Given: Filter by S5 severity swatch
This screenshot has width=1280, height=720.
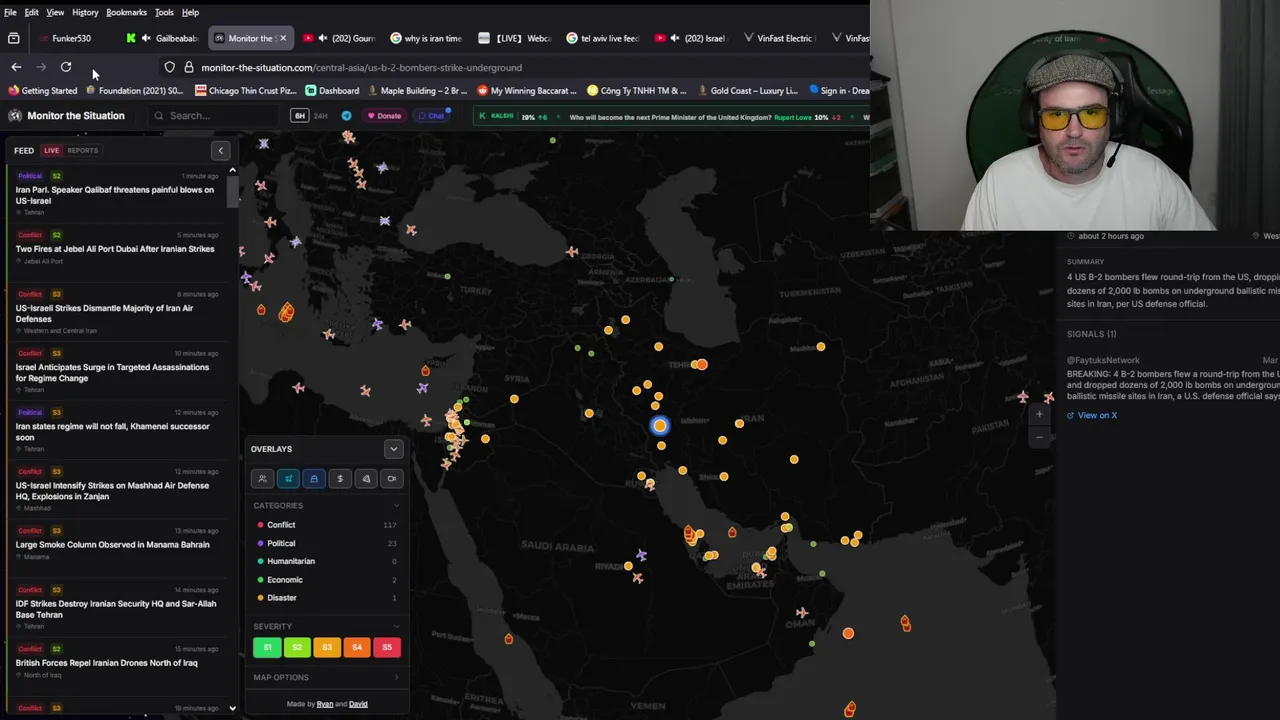Looking at the screenshot, I should pyautogui.click(x=387, y=648).
